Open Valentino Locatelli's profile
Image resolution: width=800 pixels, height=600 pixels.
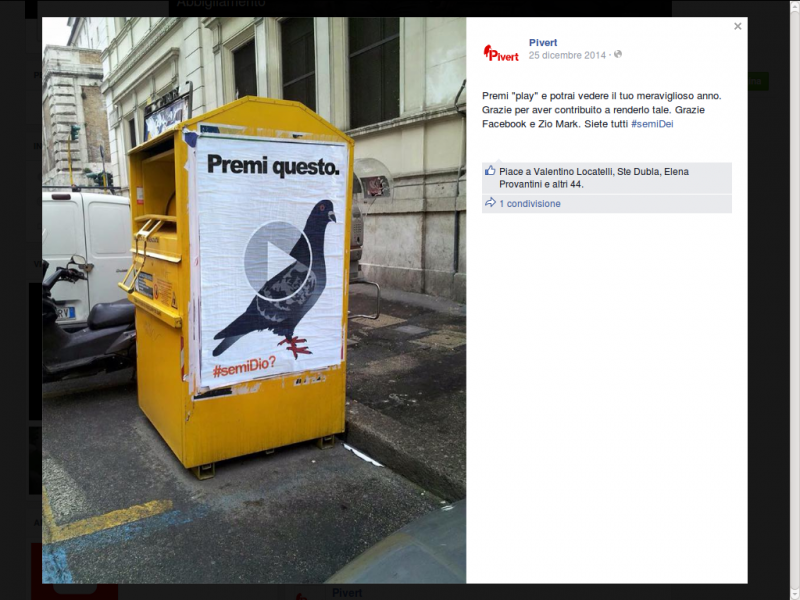pos(572,171)
